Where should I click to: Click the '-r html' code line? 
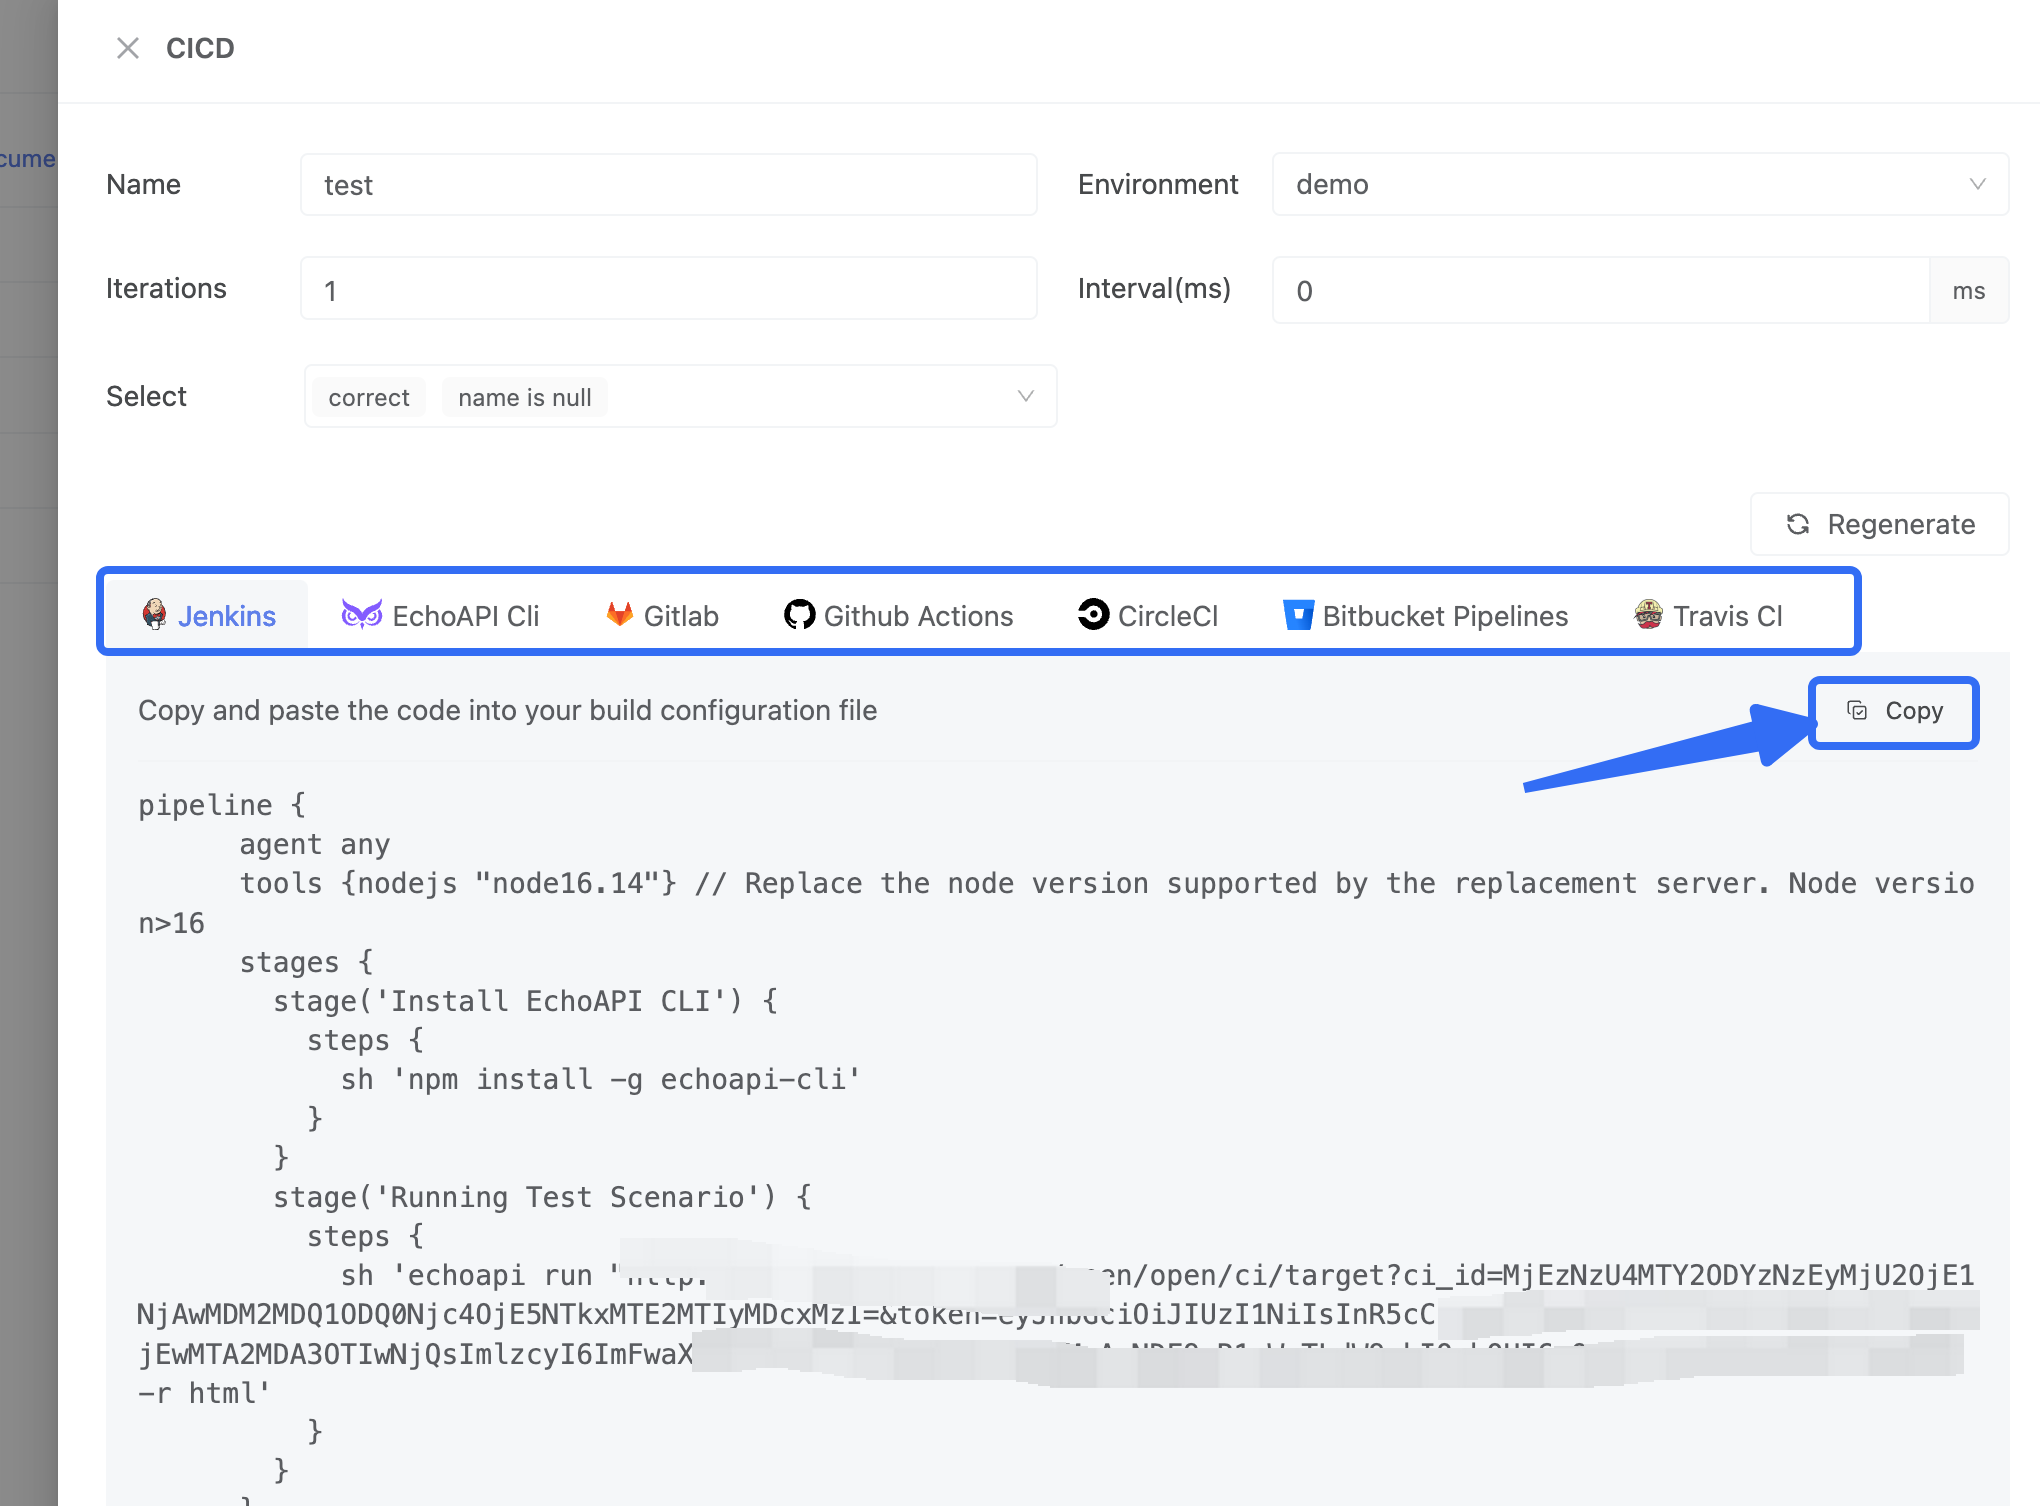[x=204, y=1393]
